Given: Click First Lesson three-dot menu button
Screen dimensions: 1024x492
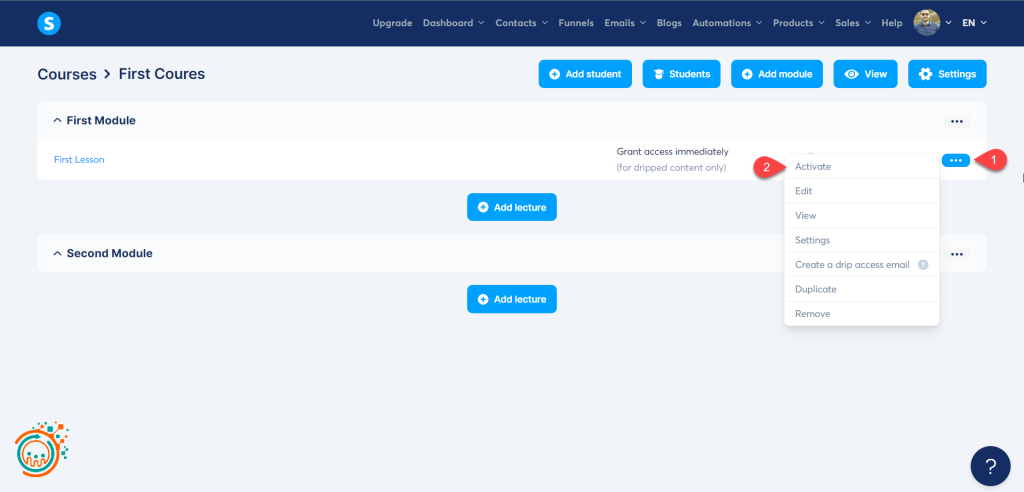Looking at the screenshot, I should pos(956,160).
